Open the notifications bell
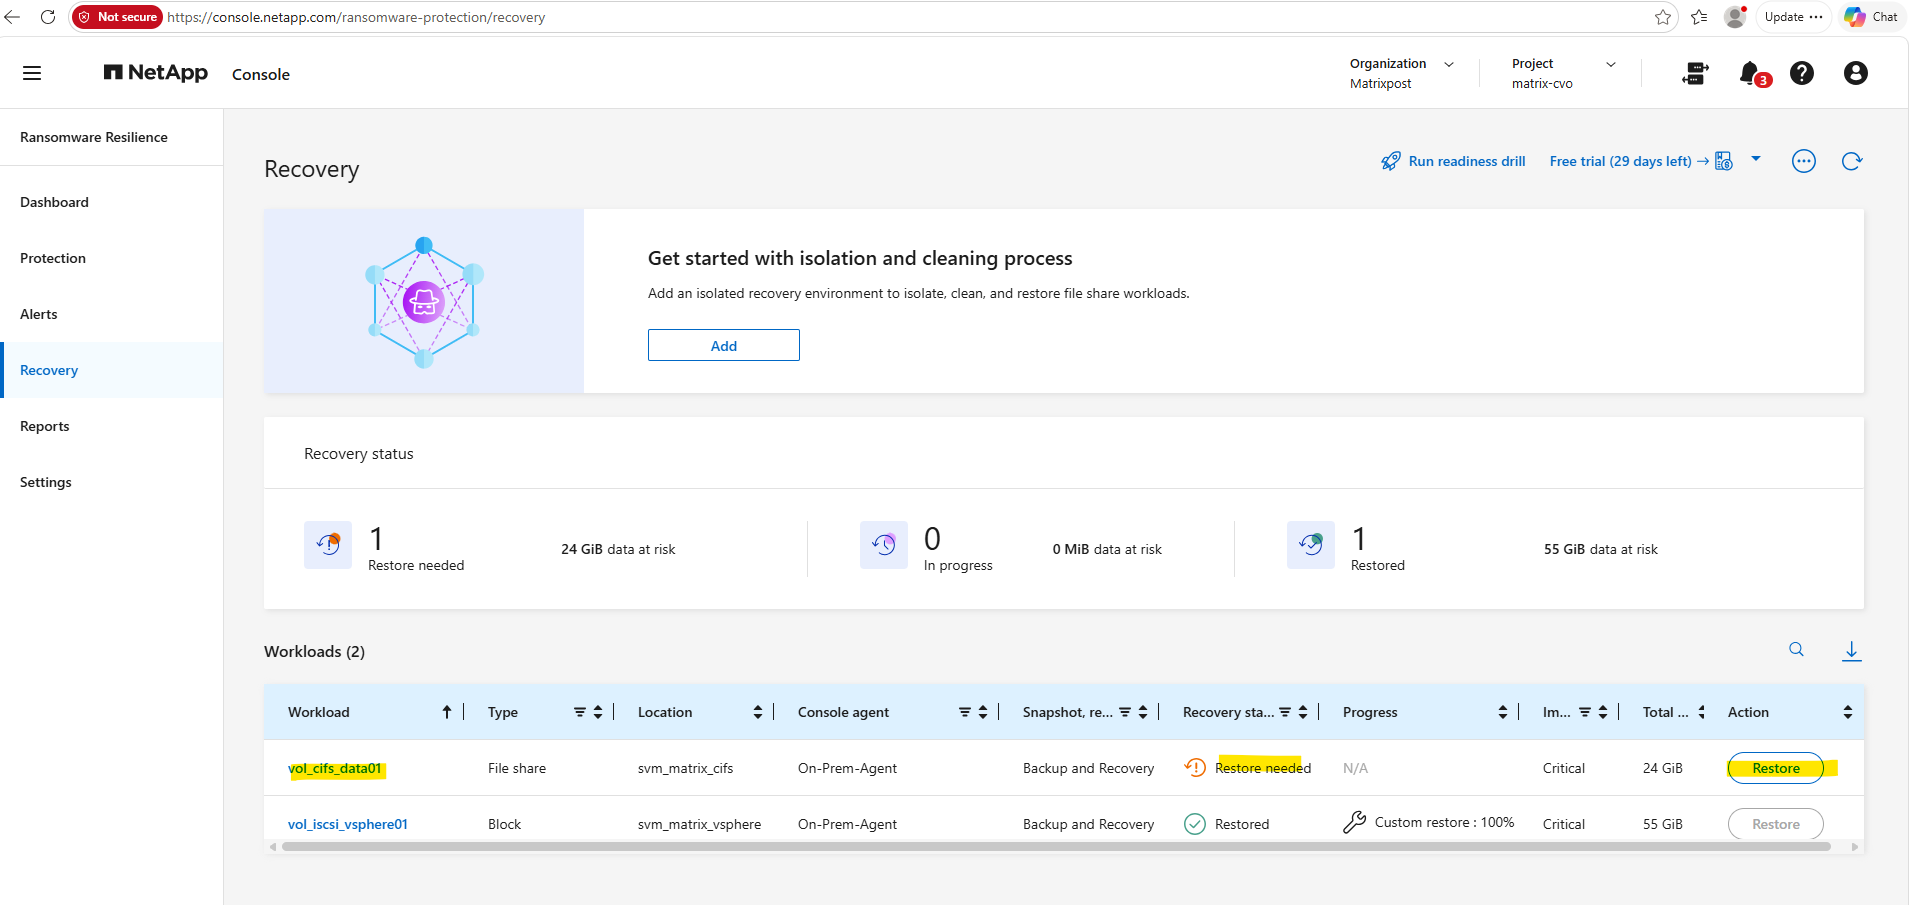This screenshot has height=905, width=1909. [x=1750, y=73]
